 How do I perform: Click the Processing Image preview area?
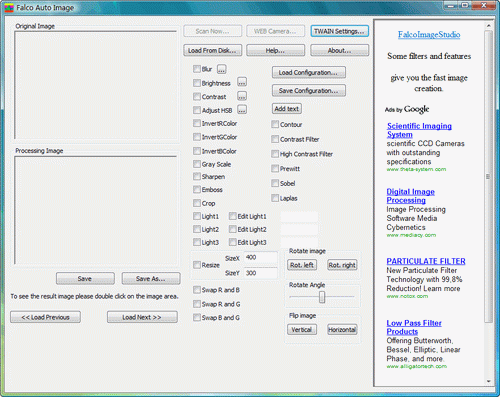[x=95, y=210]
